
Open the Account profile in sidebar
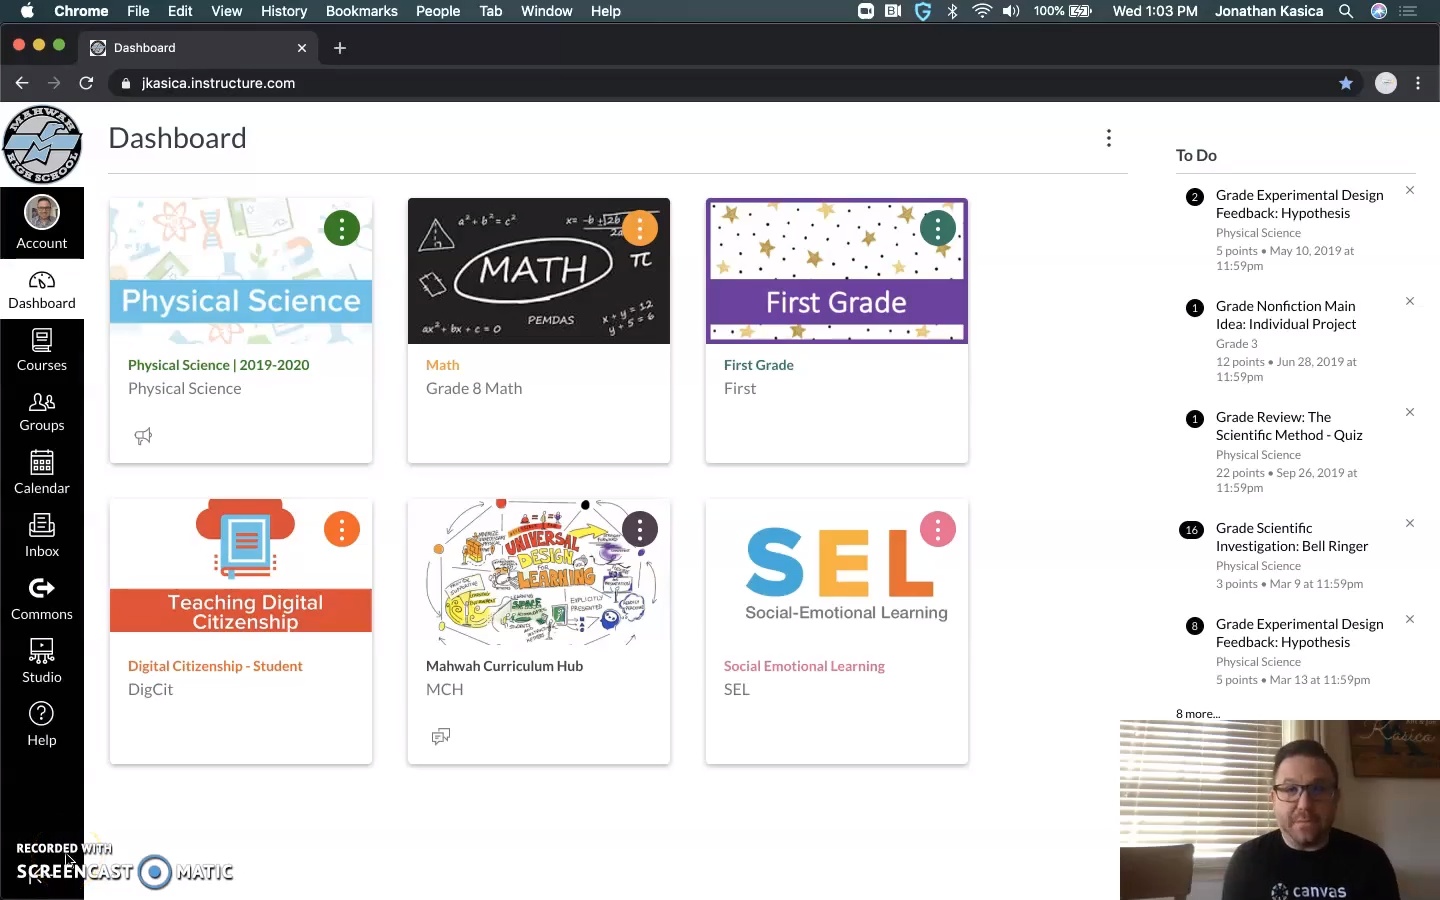(41, 223)
